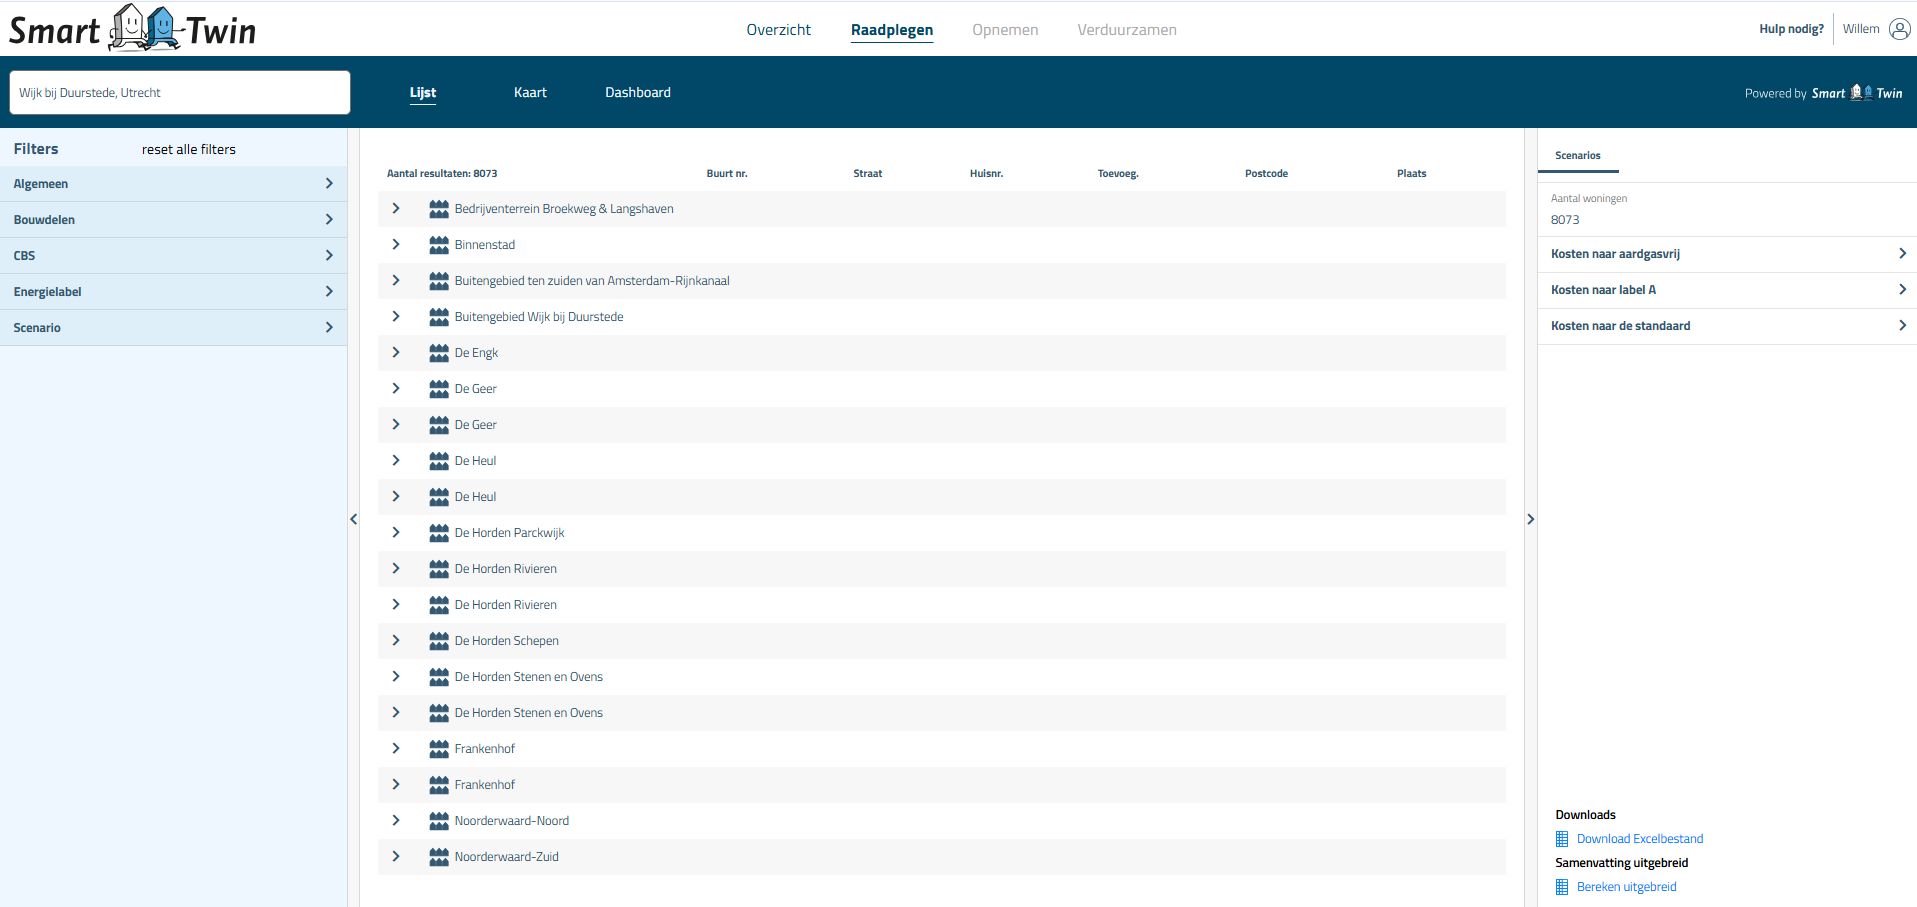
Task: Open the Dashboard tab
Action: point(637,93)
